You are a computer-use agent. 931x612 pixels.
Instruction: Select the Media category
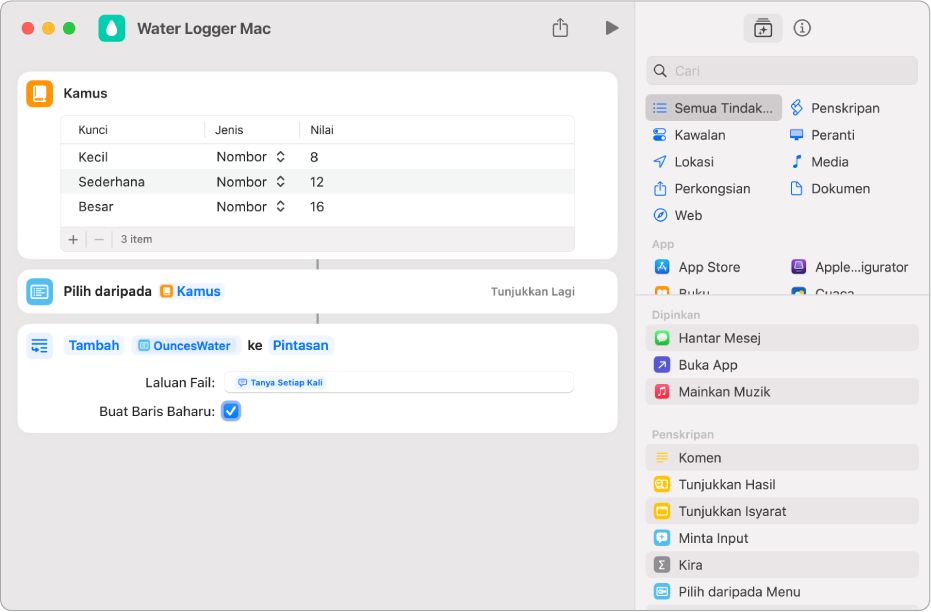point(819,161)
